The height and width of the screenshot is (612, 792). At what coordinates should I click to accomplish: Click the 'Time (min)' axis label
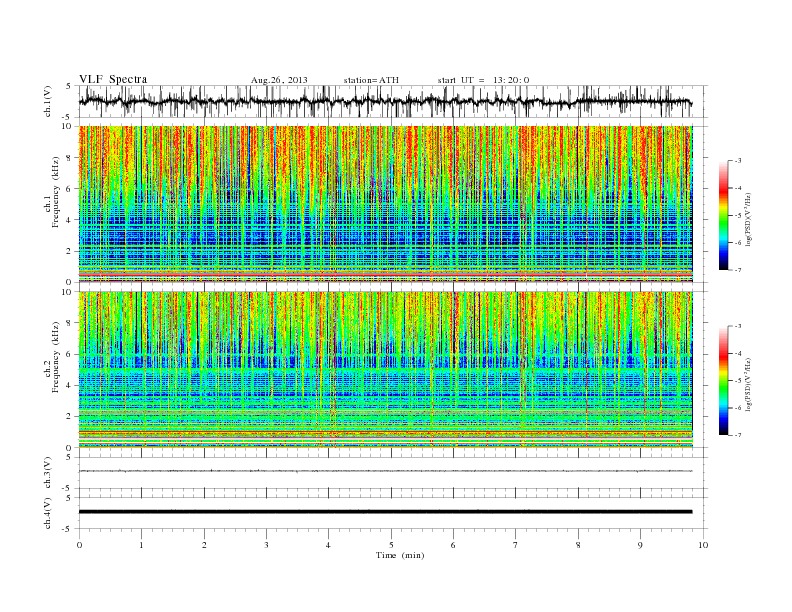pos(400,555)
